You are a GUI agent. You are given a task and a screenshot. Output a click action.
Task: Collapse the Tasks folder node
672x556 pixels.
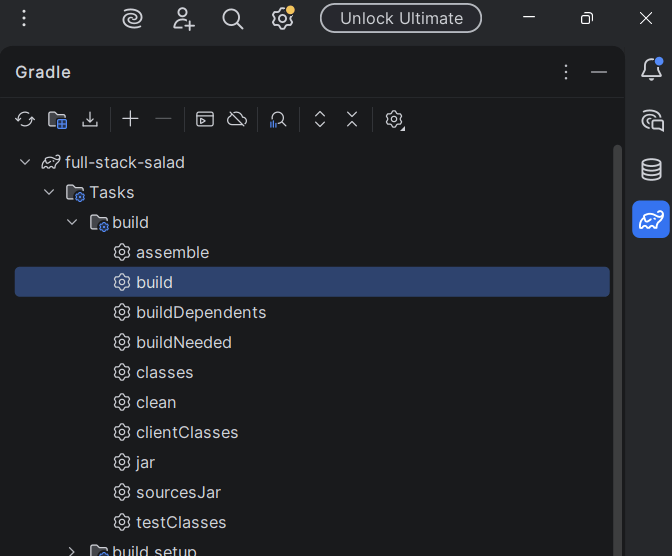tap(49, 192)
